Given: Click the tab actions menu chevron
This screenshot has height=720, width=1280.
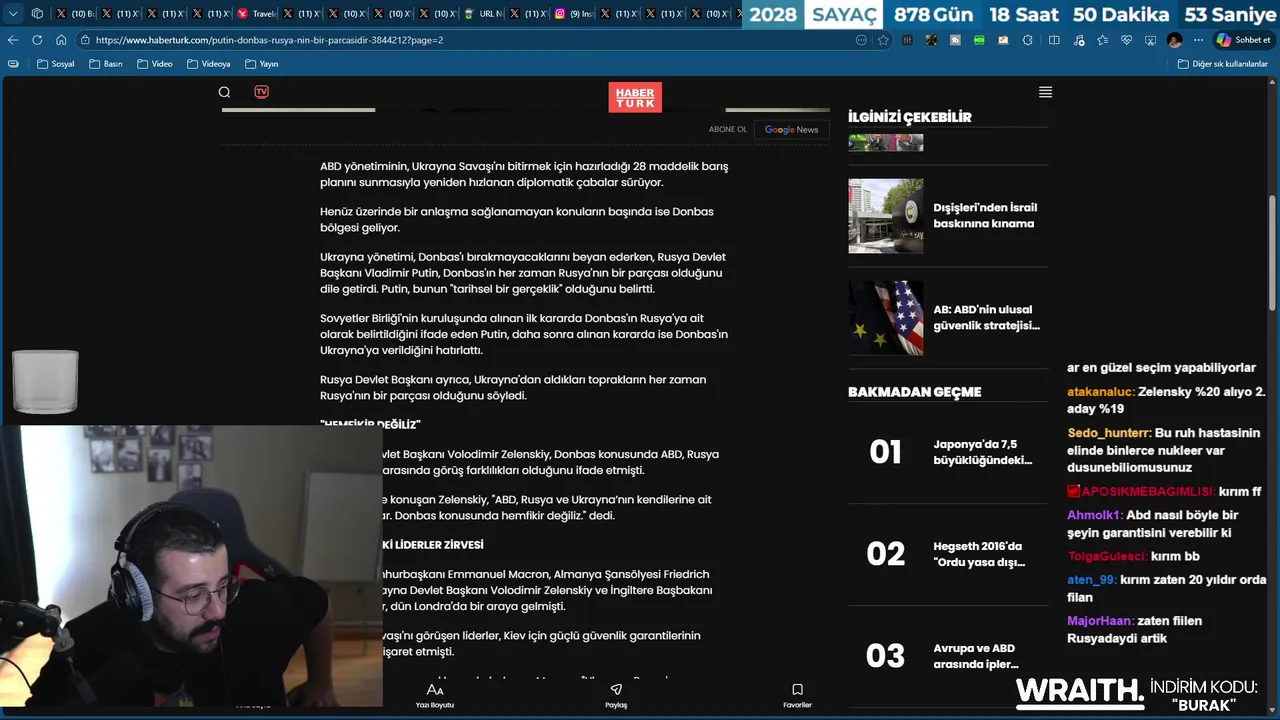Looking at the screenshot, I should (13, 14).
